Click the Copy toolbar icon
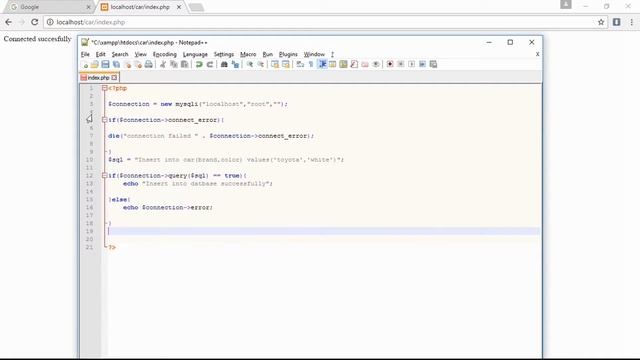This screenshot has width=640, height=360. (x=174, y=64)
